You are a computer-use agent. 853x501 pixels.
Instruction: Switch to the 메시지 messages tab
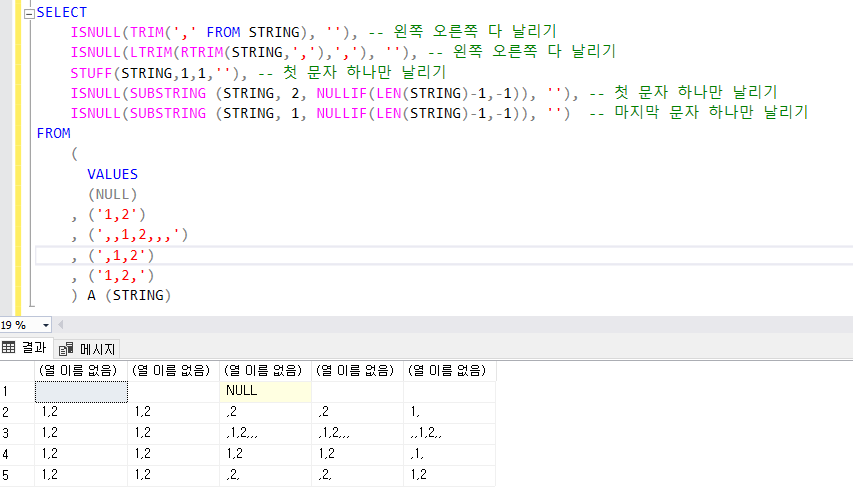tap(88, 349)
